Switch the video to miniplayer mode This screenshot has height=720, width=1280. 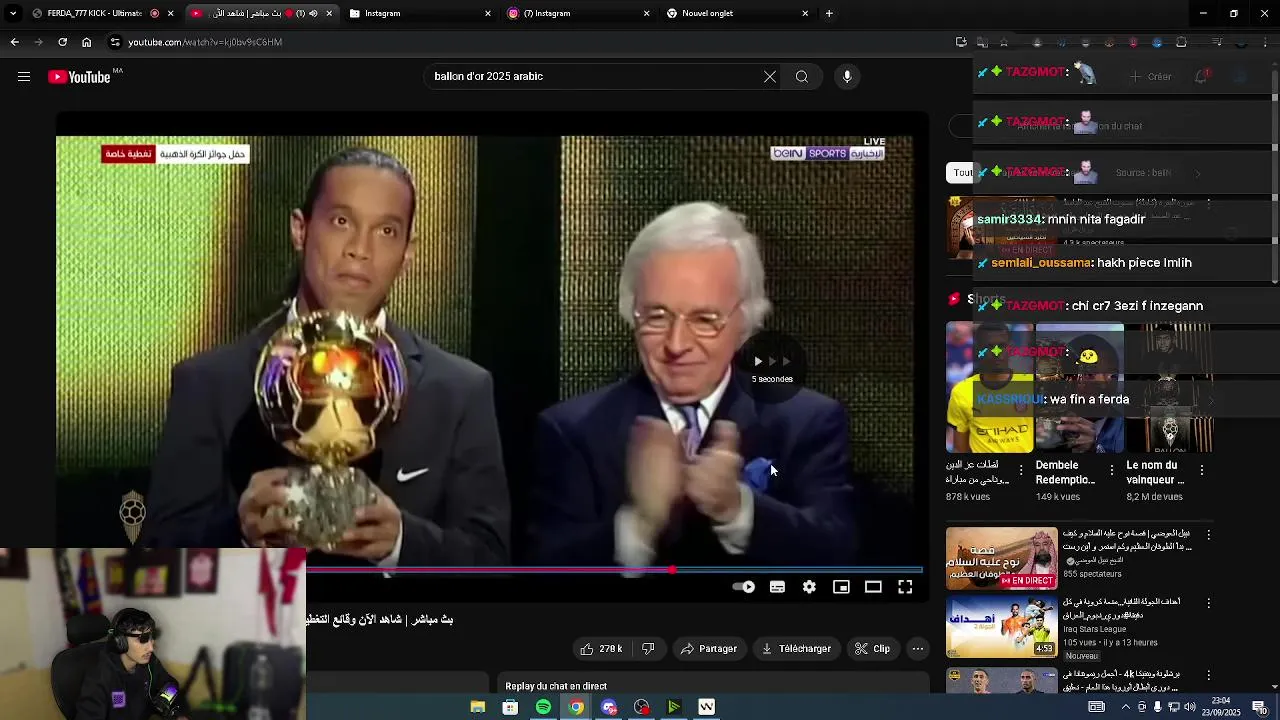(841, 587)
